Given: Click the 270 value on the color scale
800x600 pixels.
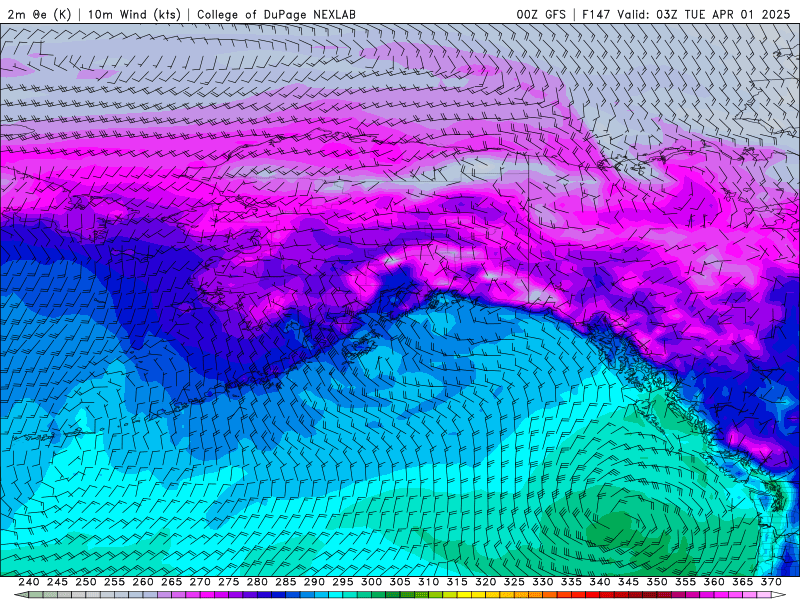Looking at the screenshot, I should [x=200, y=582].
